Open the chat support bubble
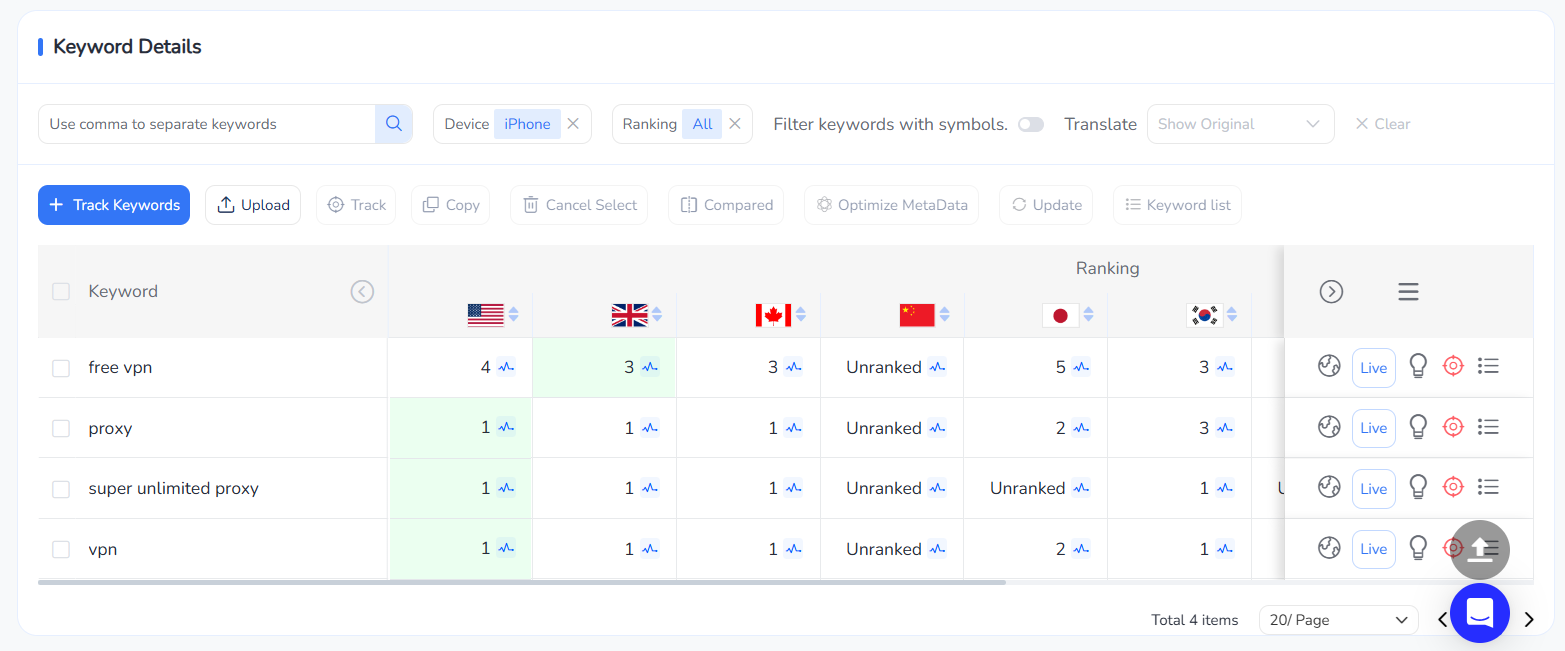The width and height of the screenshot is (1565, 651). pos(1479,613)
